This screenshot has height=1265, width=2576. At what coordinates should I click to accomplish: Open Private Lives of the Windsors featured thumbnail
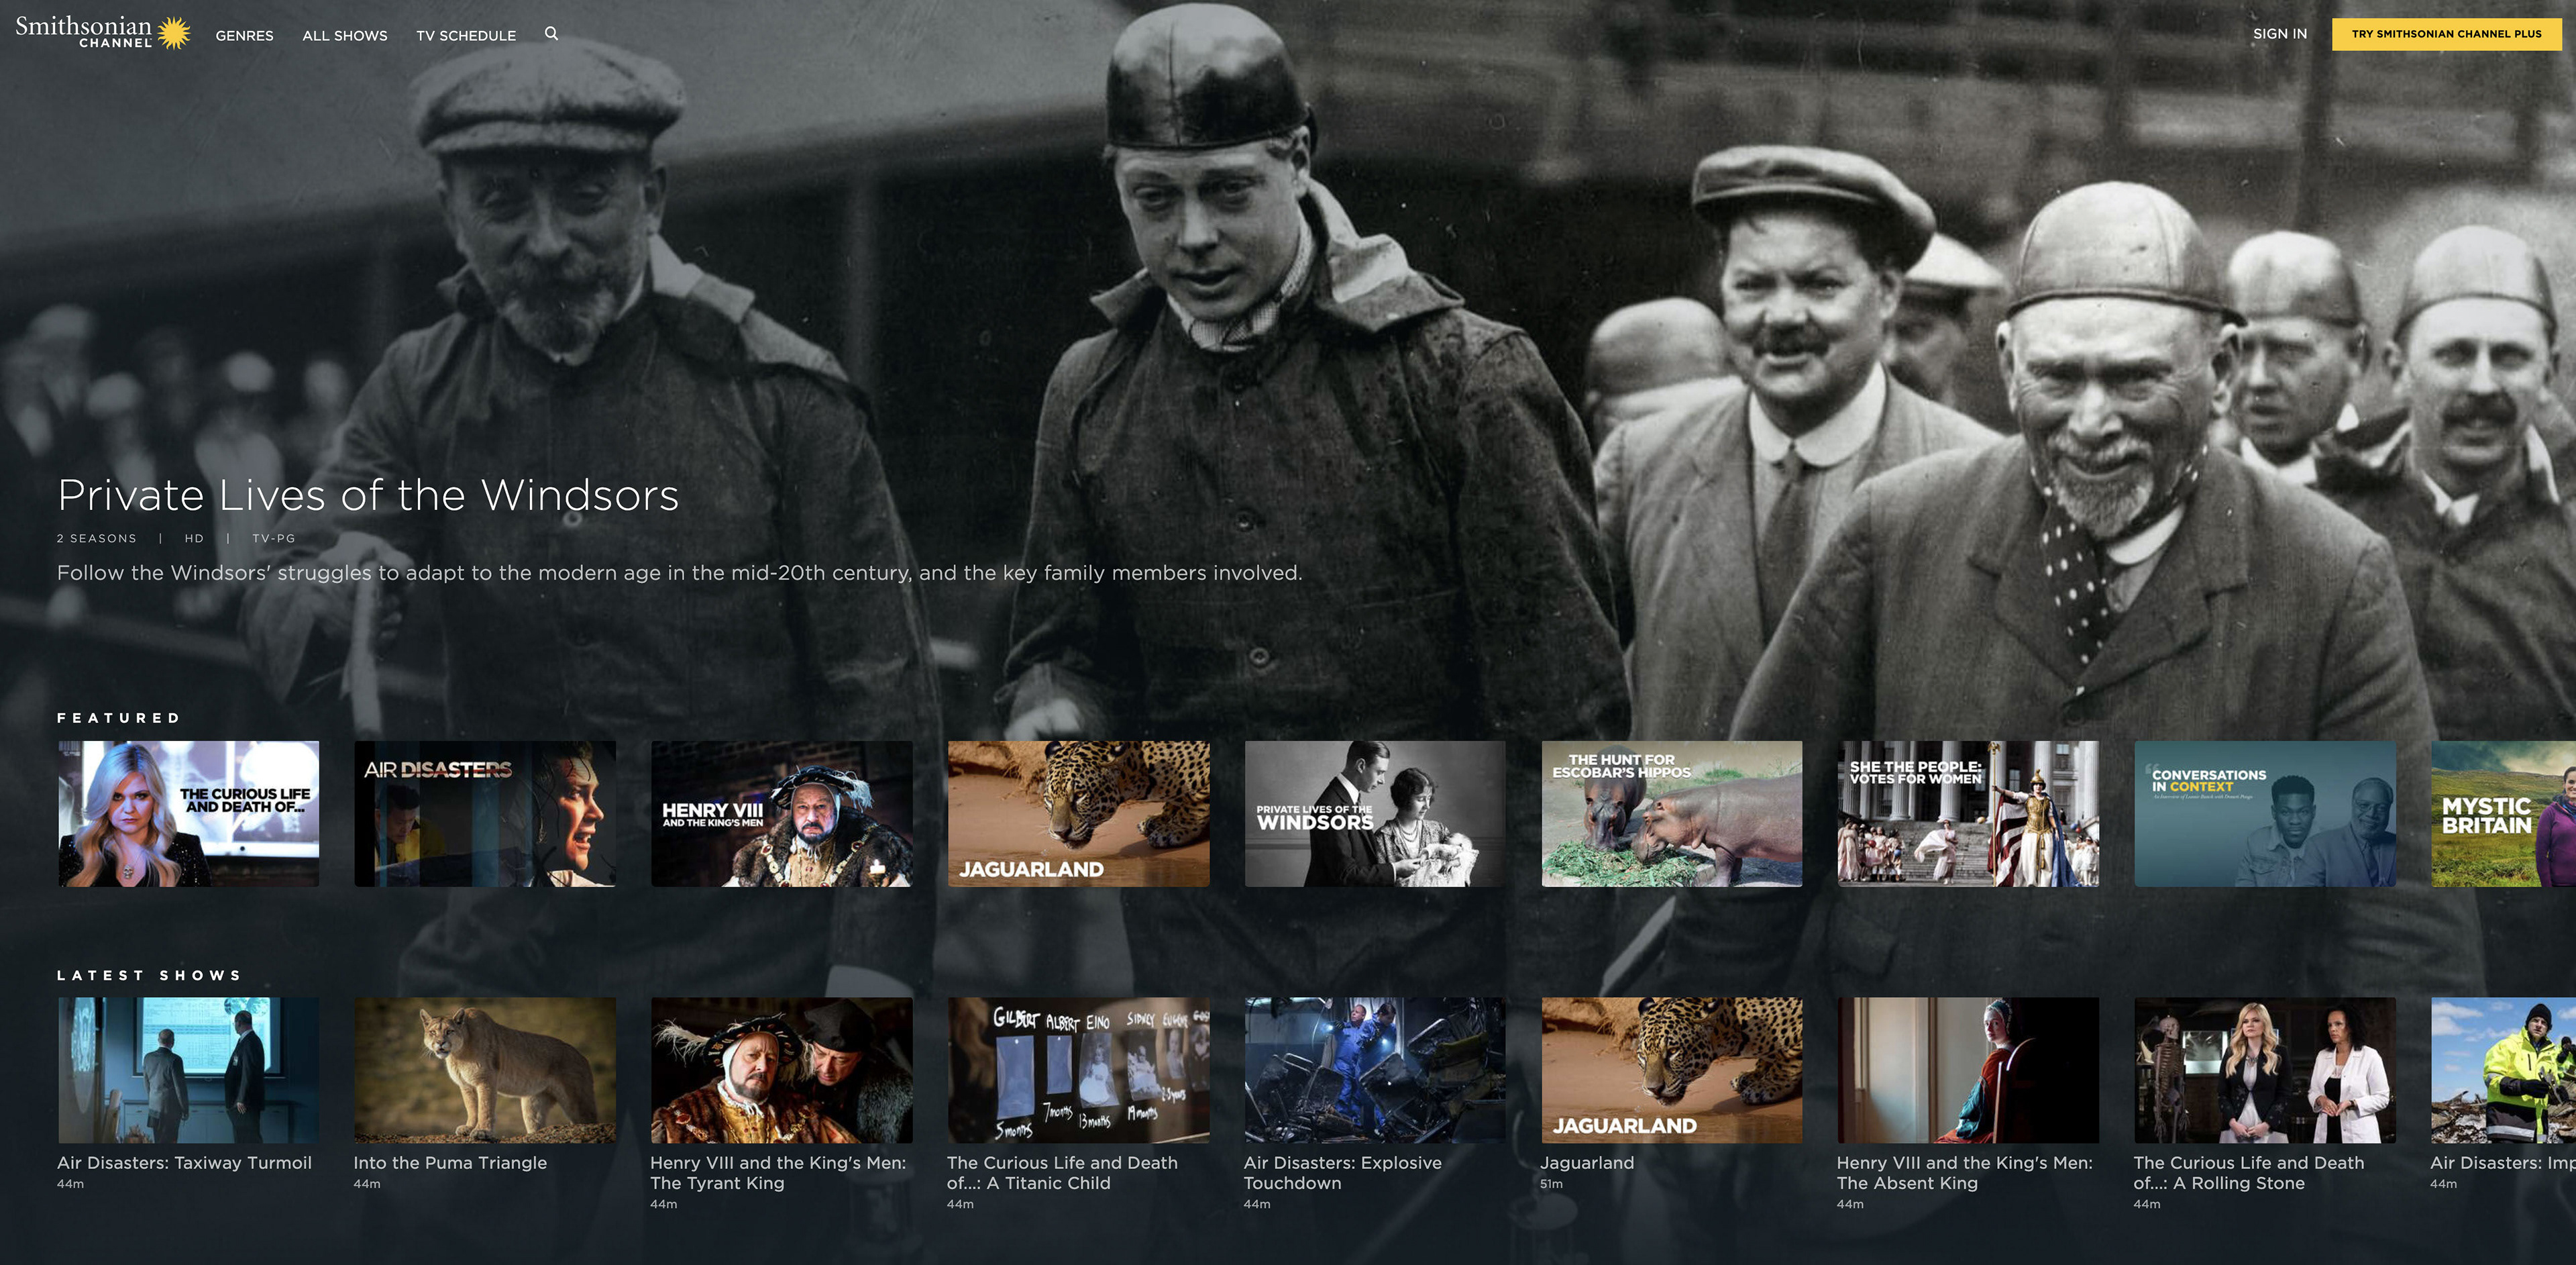(x=1375, y=813)
